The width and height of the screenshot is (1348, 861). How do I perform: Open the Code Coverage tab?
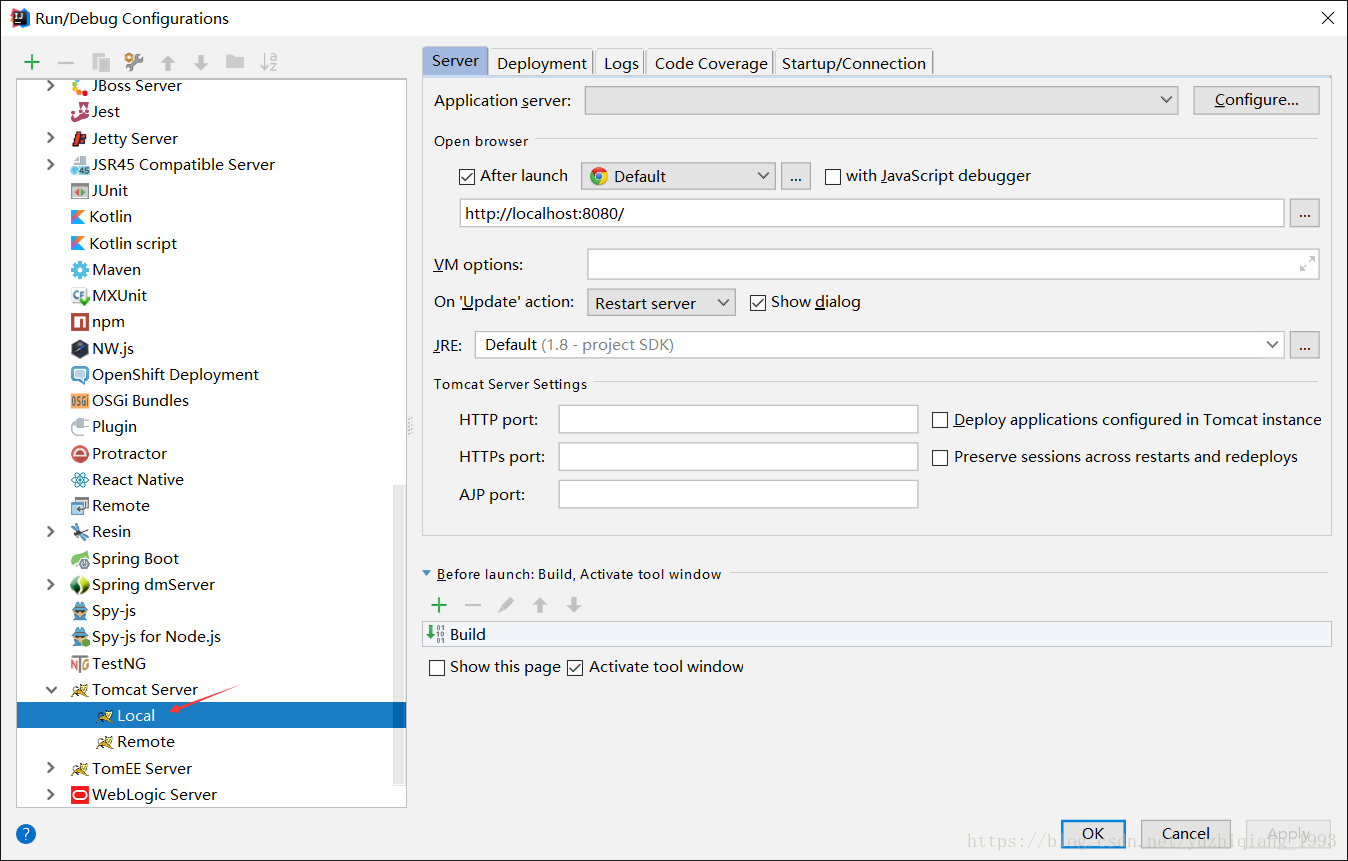point(711,63)
